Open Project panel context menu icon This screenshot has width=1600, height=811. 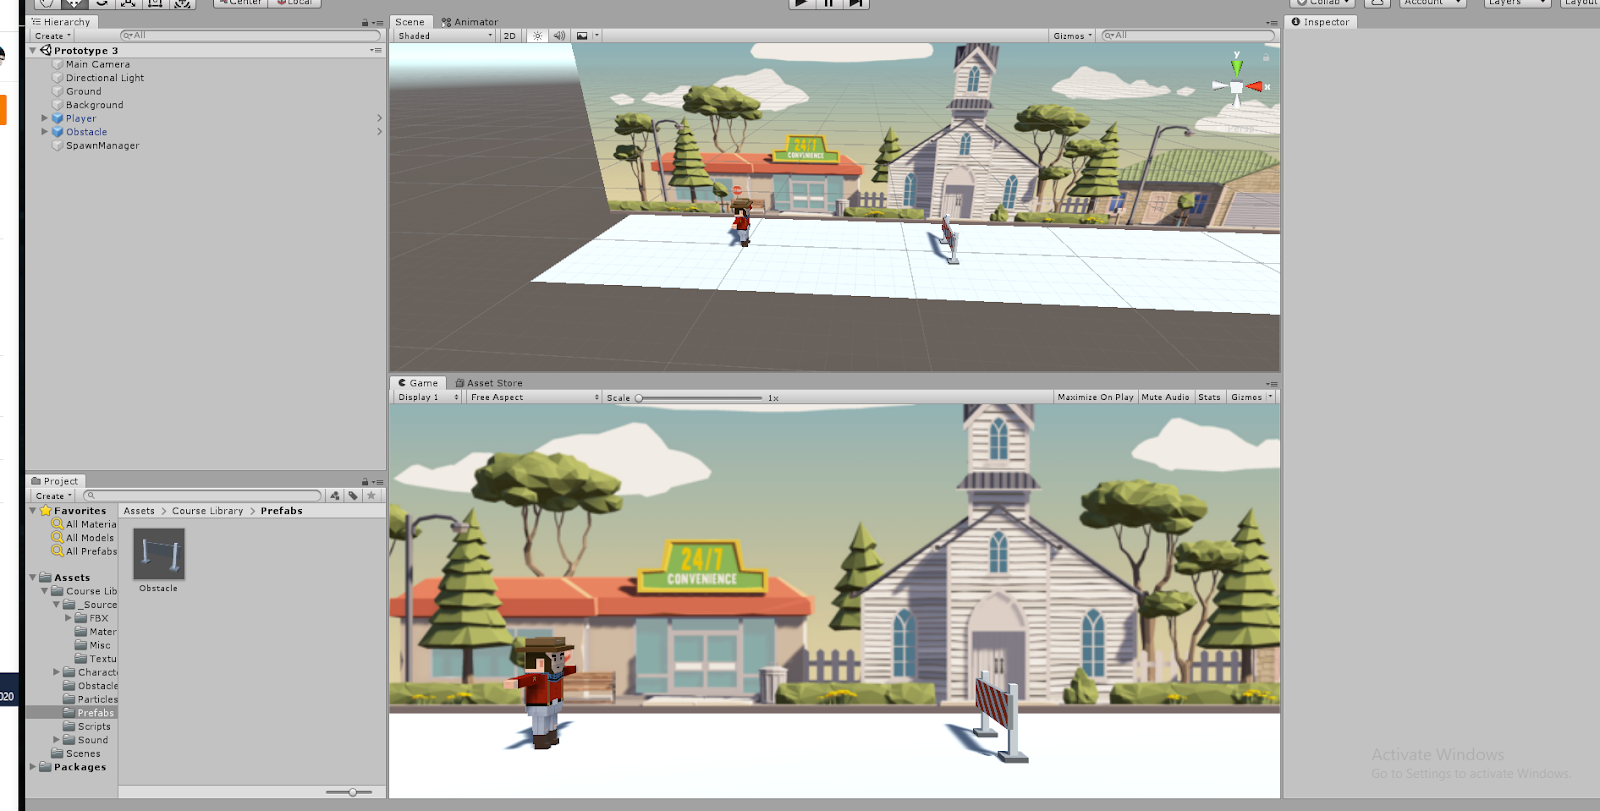pos(378,482)
